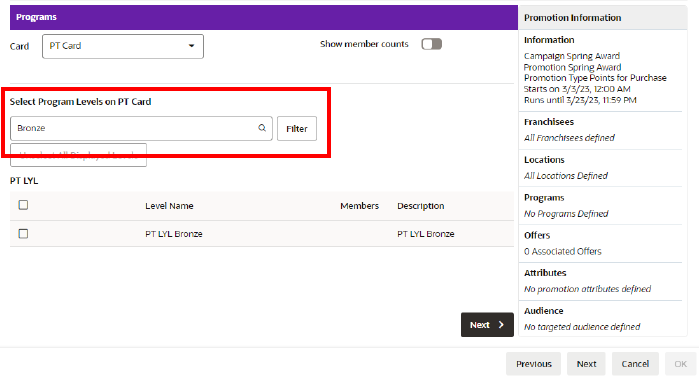Click the Audience section heading
Viewport: 699px width, 378px height.
pyautogui.click(x=543, y=311)
